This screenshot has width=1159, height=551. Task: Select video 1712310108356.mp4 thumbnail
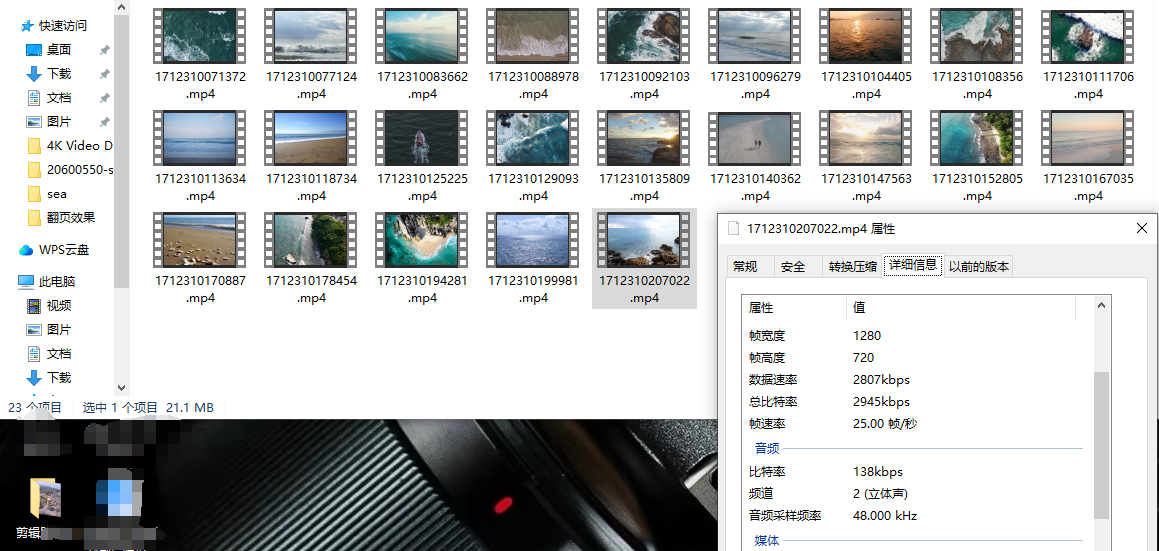point(976,36)
